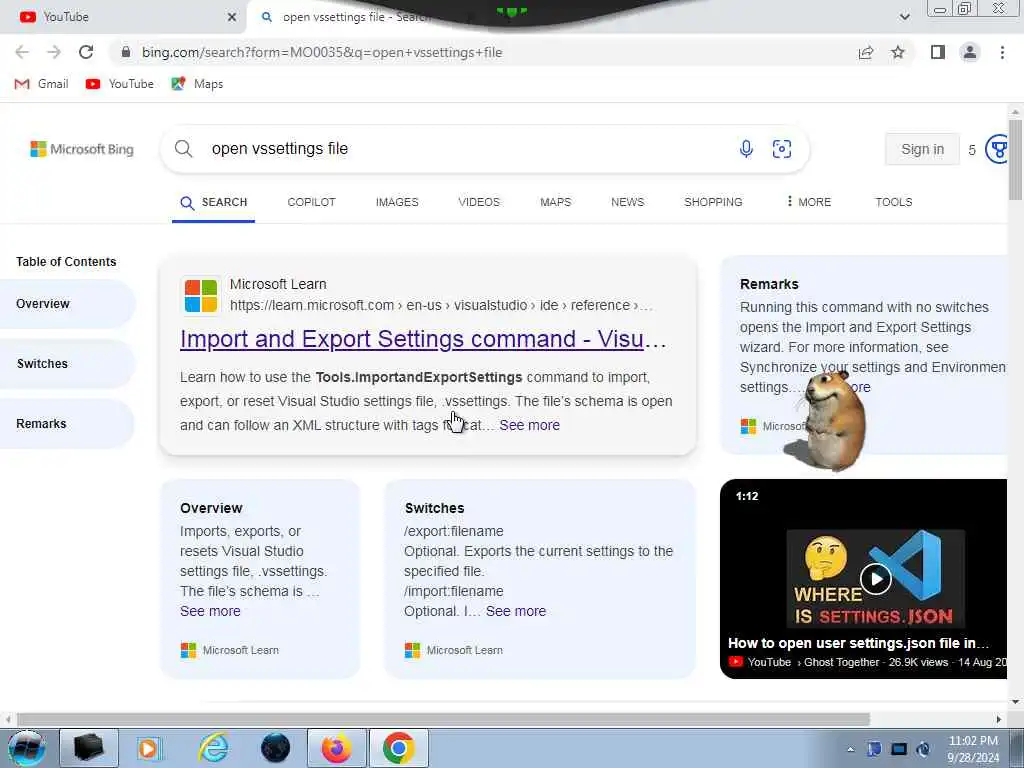Click the Sign in button
Screen dimensions: 1024x768
coord(922,149)
